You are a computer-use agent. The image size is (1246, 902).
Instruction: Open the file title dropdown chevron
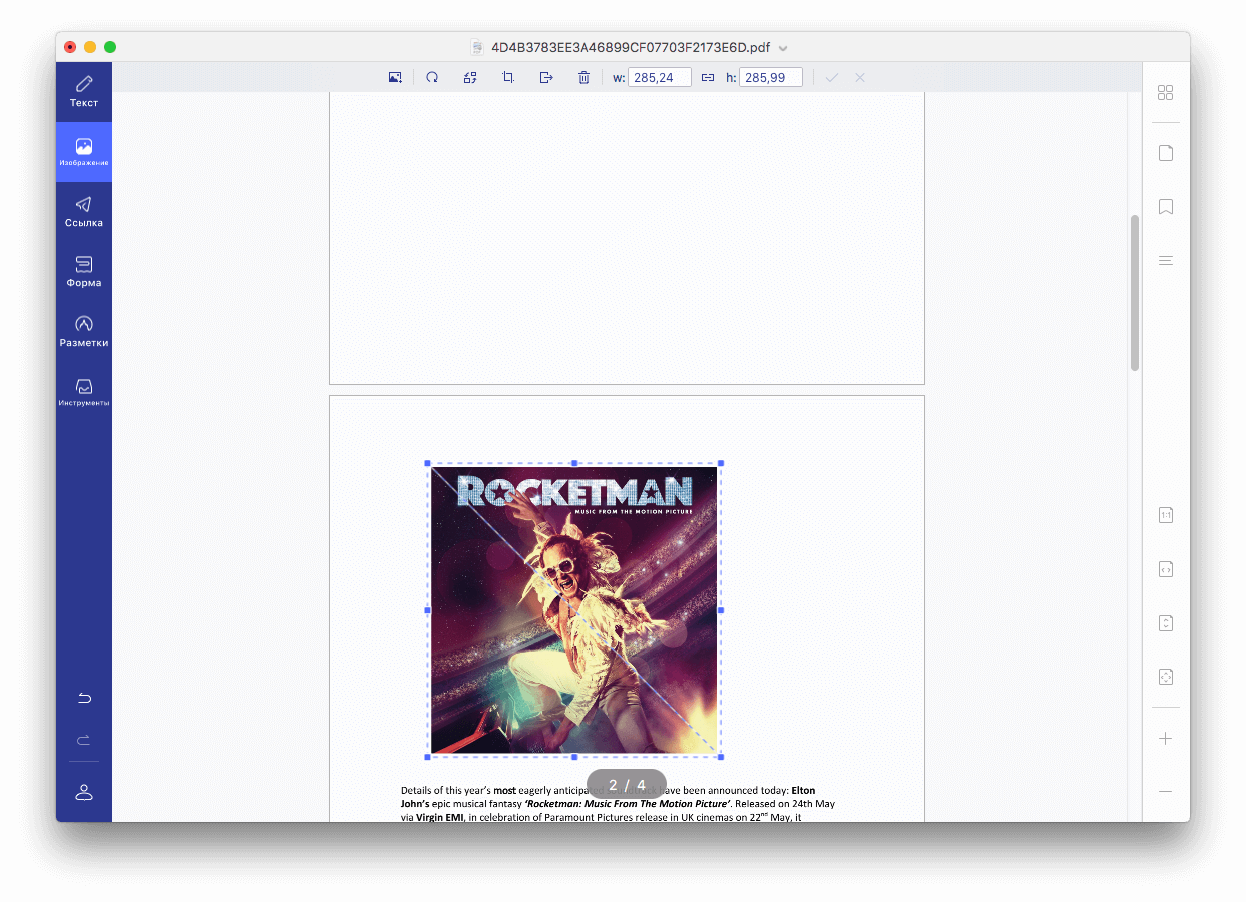click(783, 48)
